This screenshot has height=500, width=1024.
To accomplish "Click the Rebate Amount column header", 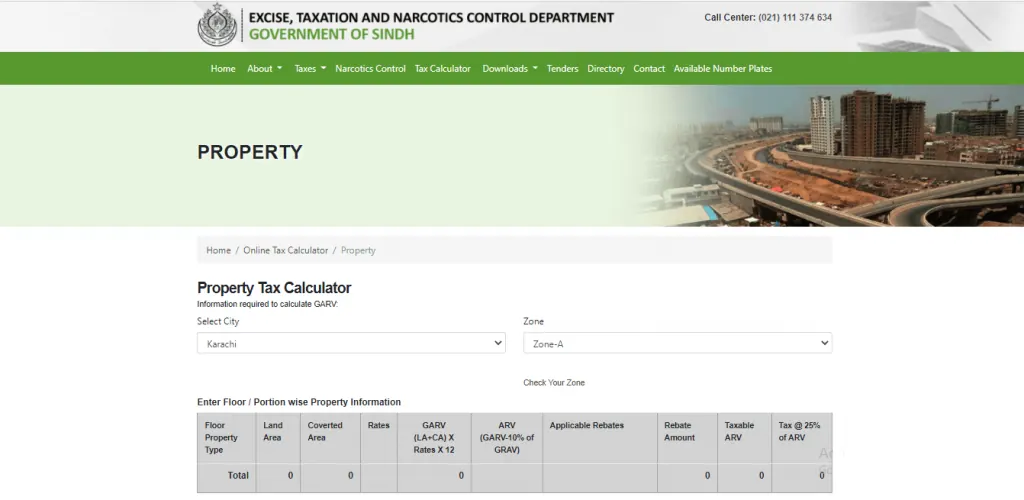I will (x=687, y=438).
